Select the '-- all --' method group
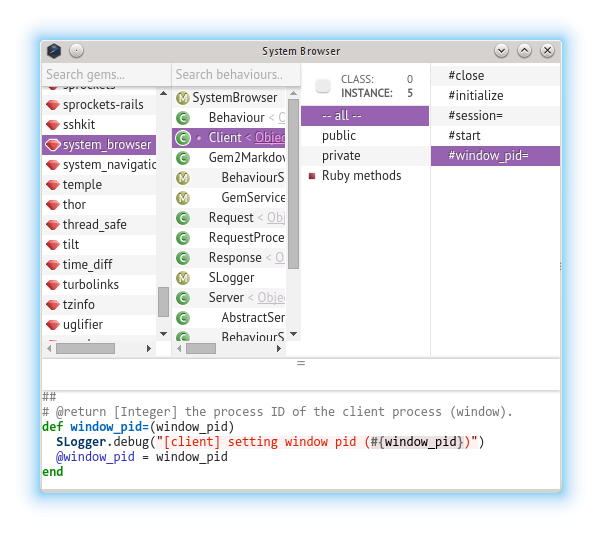Image resolution: width=602 pixels, height=533 pixels. [365, 116]
